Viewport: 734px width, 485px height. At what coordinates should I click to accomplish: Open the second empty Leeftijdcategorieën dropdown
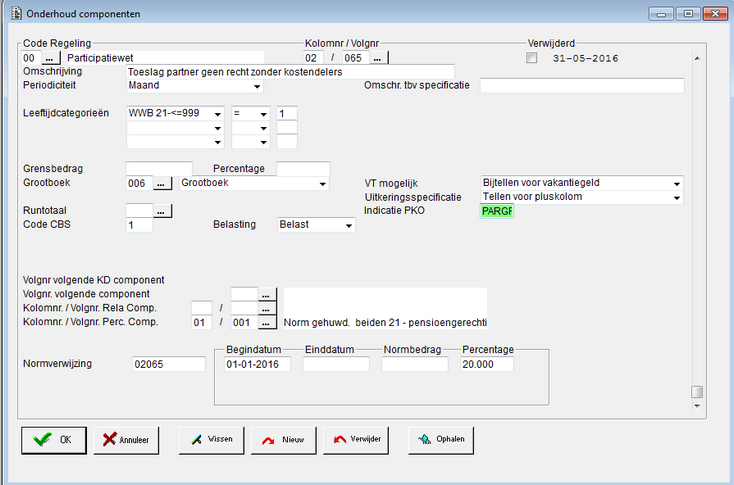tap(218, 128)
